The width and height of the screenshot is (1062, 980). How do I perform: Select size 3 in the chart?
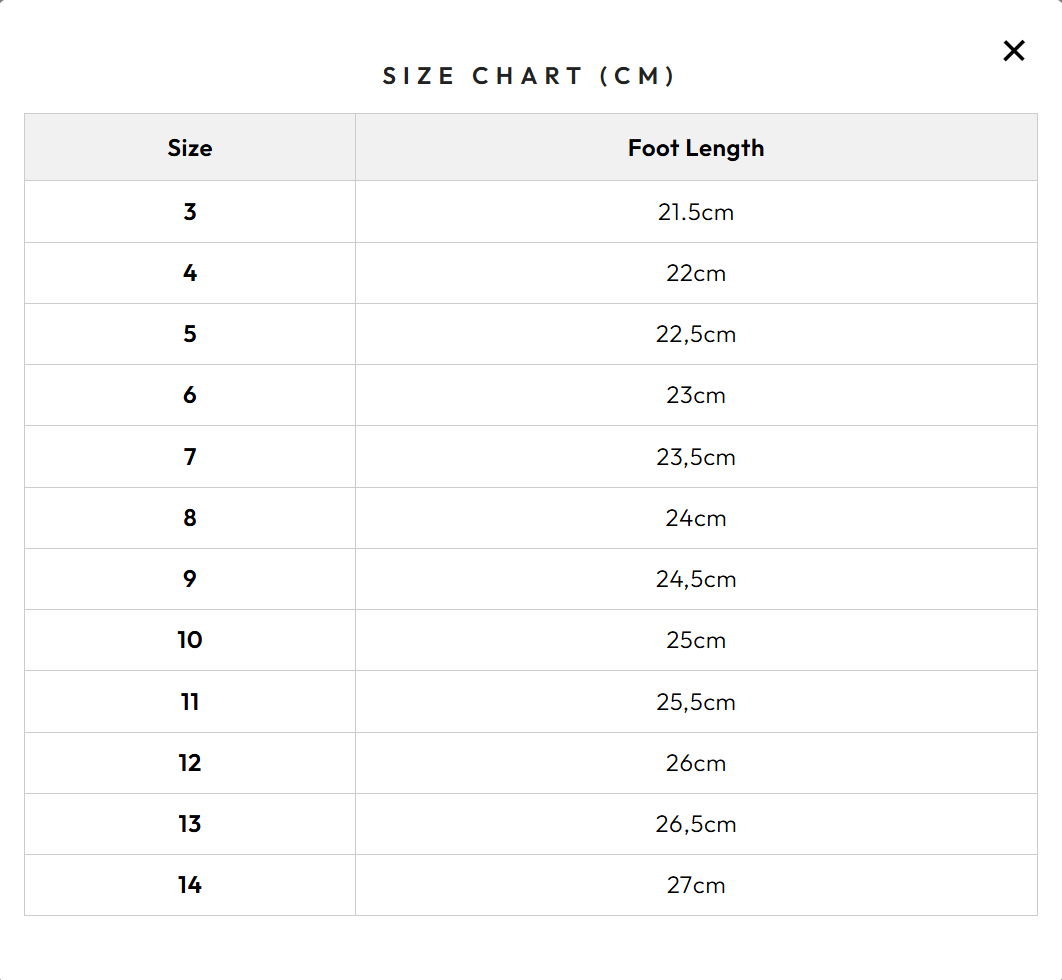pos(190,212)
